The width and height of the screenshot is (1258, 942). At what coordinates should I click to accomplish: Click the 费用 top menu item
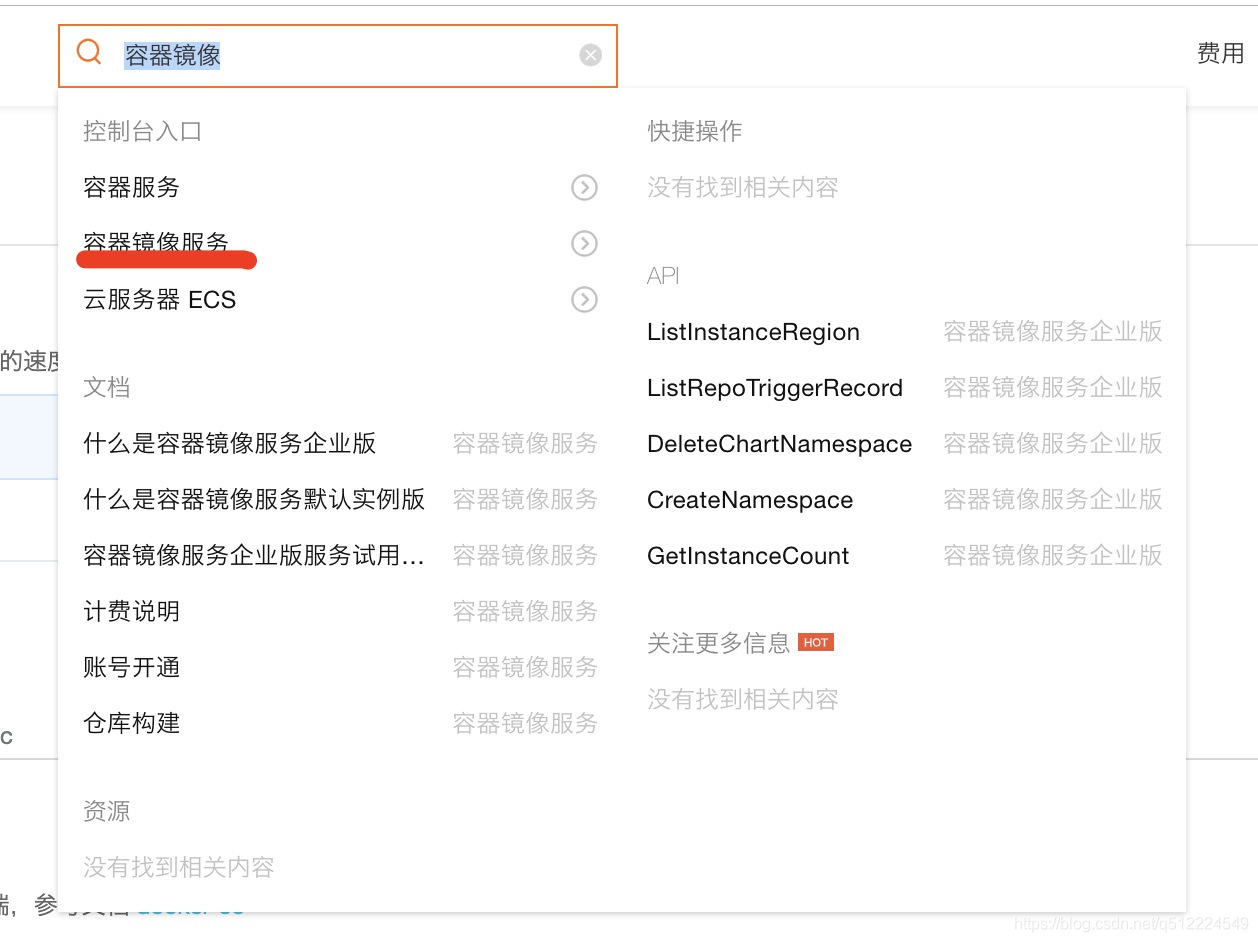[1220, 53]
